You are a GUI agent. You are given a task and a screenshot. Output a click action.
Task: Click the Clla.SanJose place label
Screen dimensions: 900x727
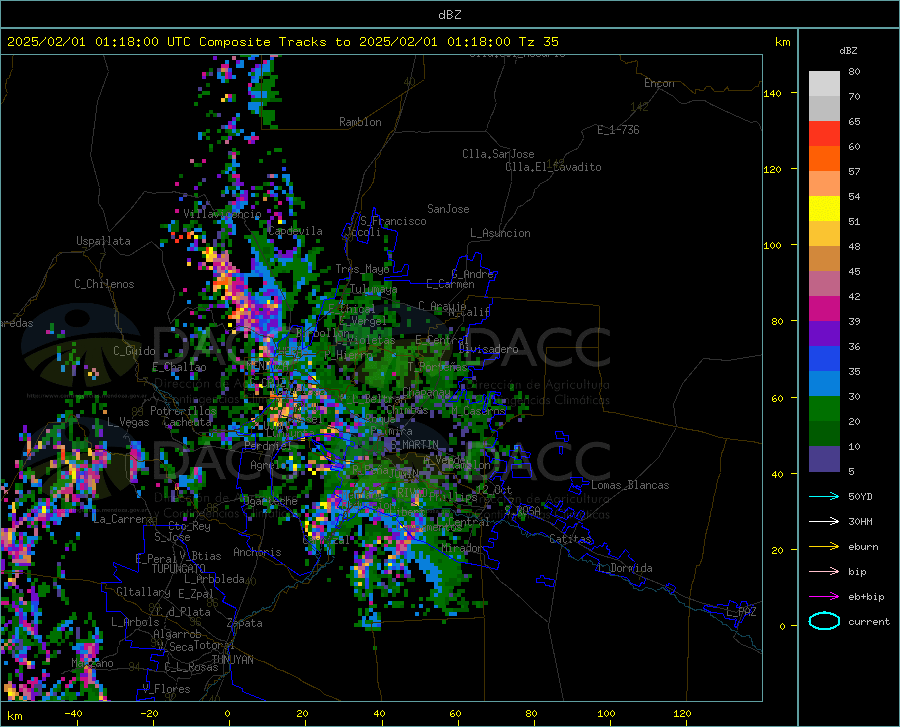coord(498,154)
